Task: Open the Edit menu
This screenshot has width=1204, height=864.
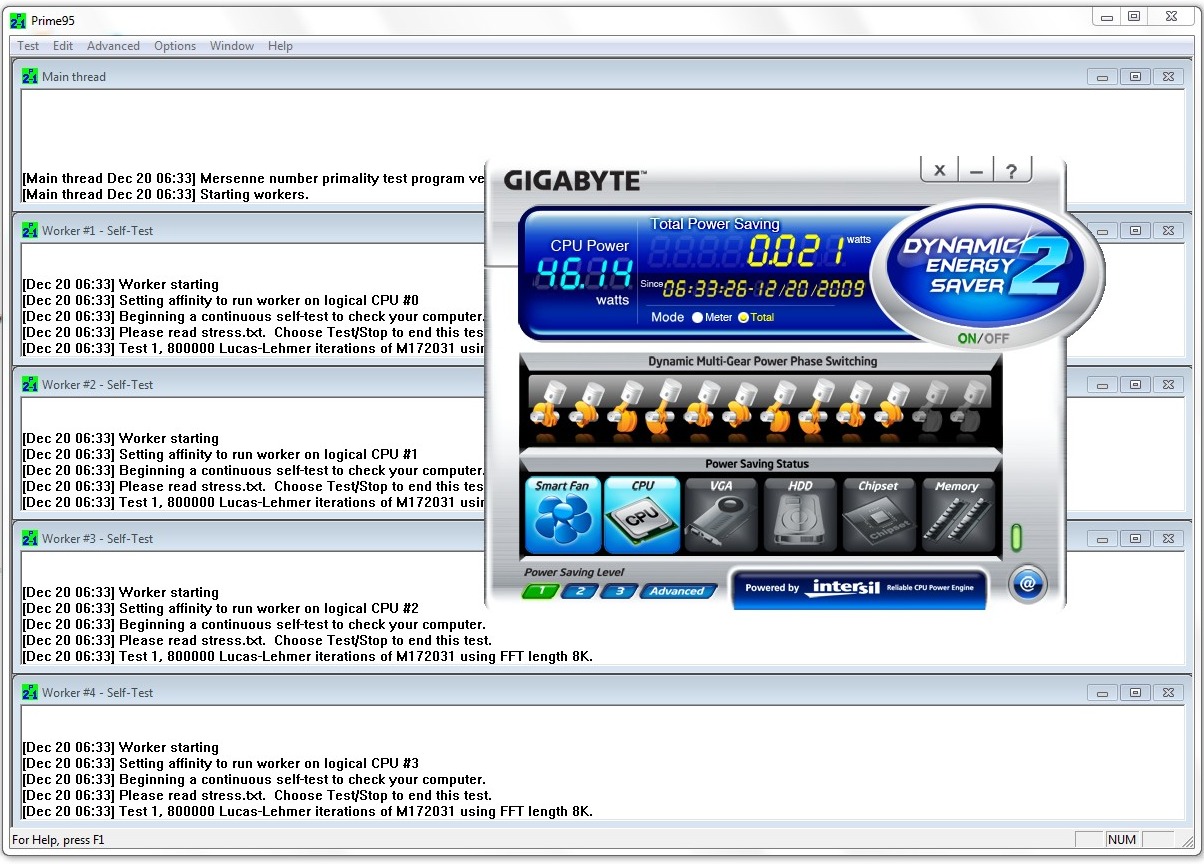Action: tap(63, 46)
